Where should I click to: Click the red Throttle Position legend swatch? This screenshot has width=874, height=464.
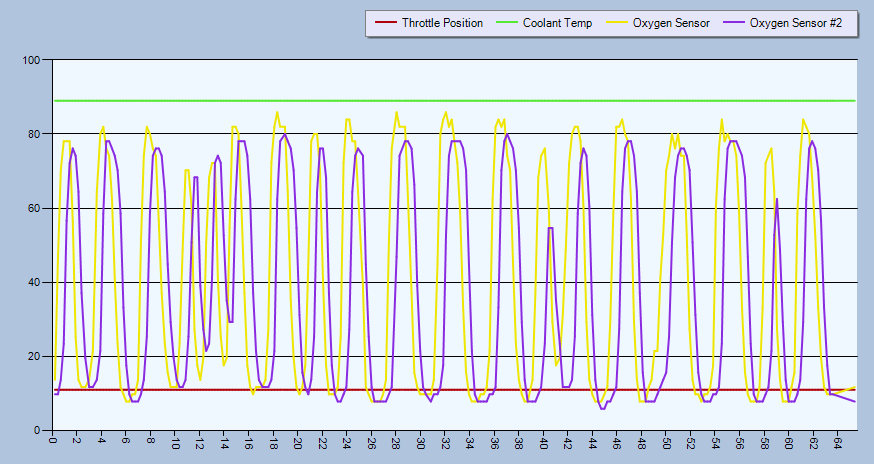point(384,23)
